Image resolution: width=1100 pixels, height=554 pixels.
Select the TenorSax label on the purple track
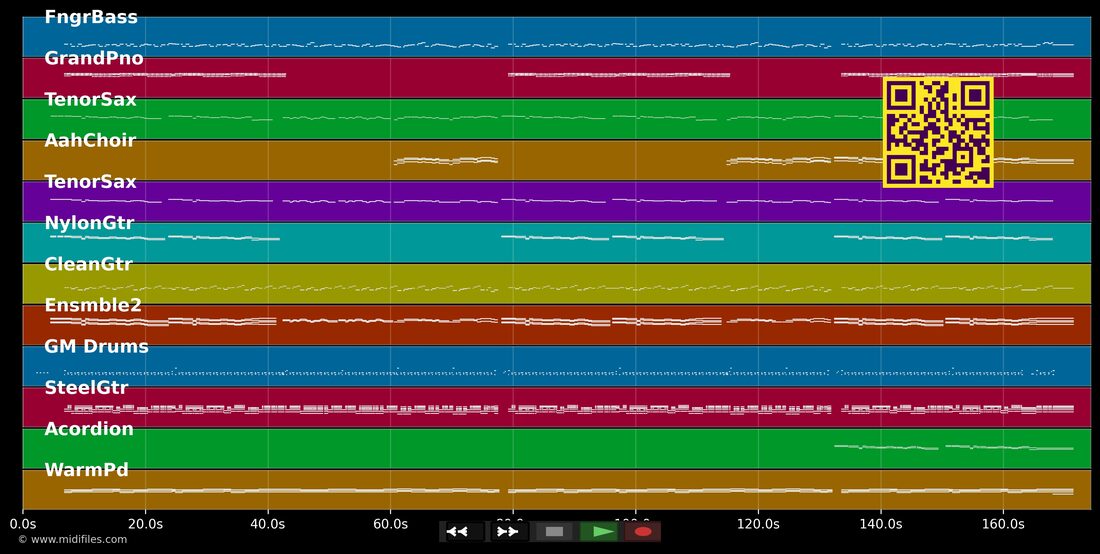pos(90,182)
